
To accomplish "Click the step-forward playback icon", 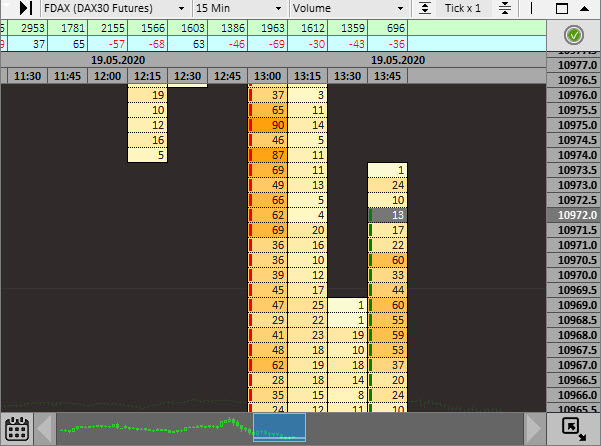I will tap(26, 8).
